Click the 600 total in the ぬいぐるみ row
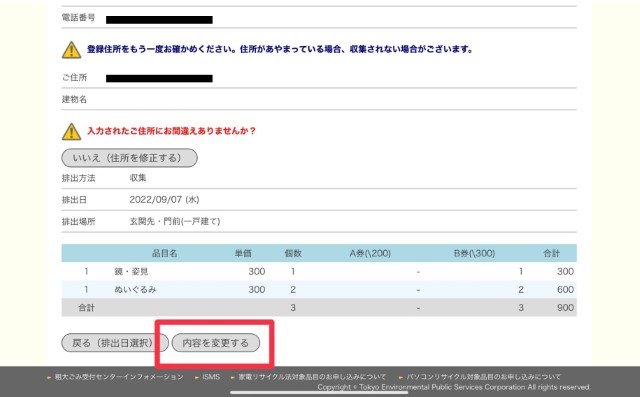Screen dimensions: 640x397 (565, 290)
